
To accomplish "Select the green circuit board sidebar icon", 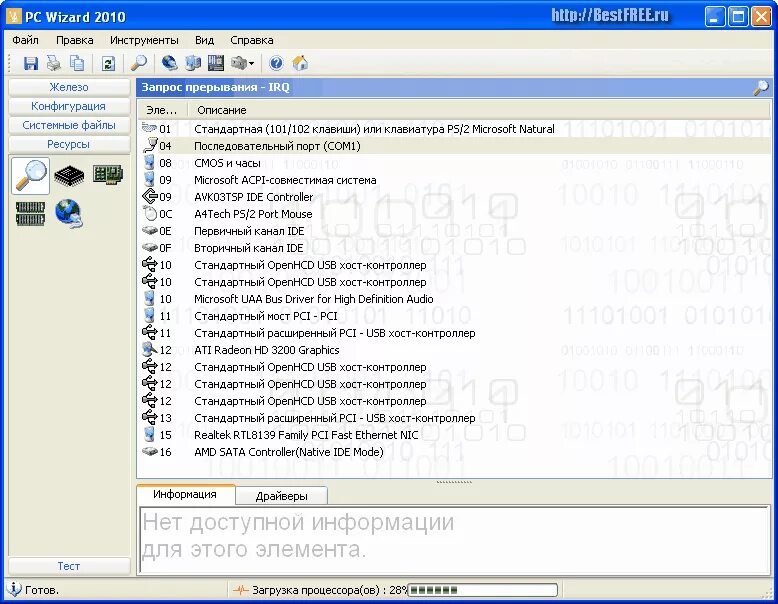I will click(108, 175).
